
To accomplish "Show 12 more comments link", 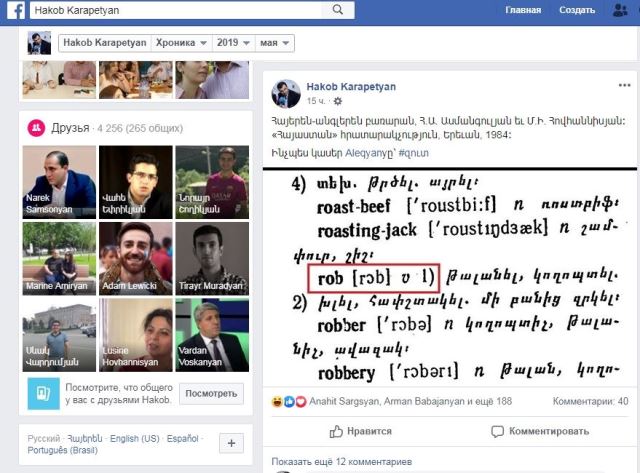I will (x=341, y=462).
